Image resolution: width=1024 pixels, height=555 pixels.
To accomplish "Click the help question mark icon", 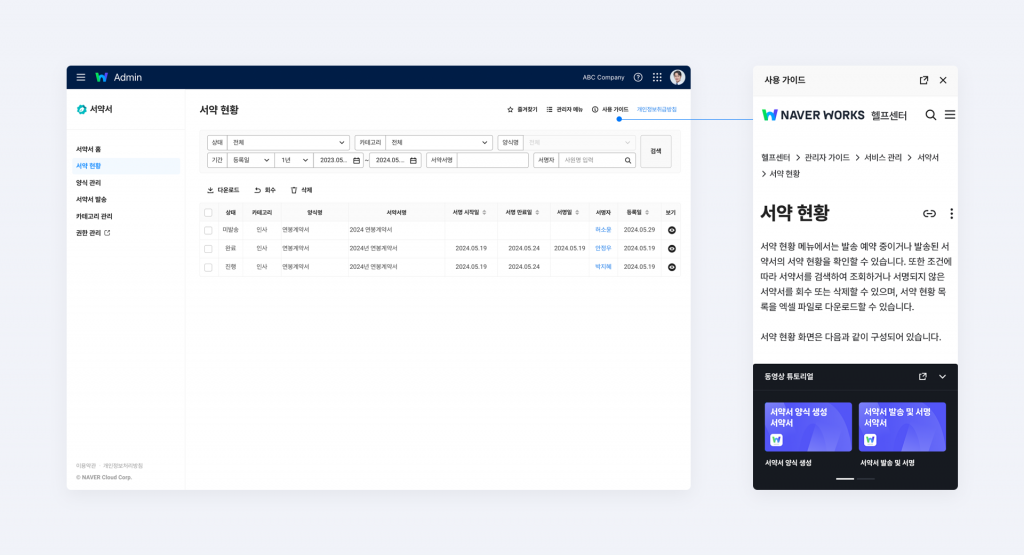I will [638, 77].
